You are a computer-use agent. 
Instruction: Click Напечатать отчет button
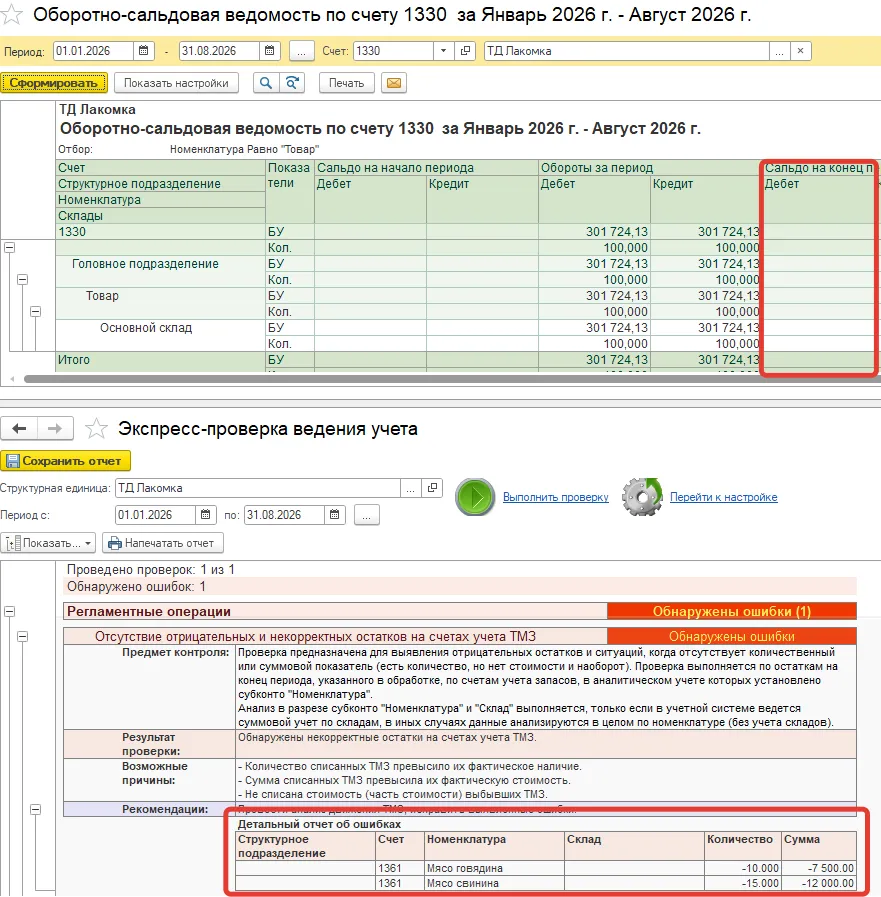pyautogui.click(x=162, y=543)
